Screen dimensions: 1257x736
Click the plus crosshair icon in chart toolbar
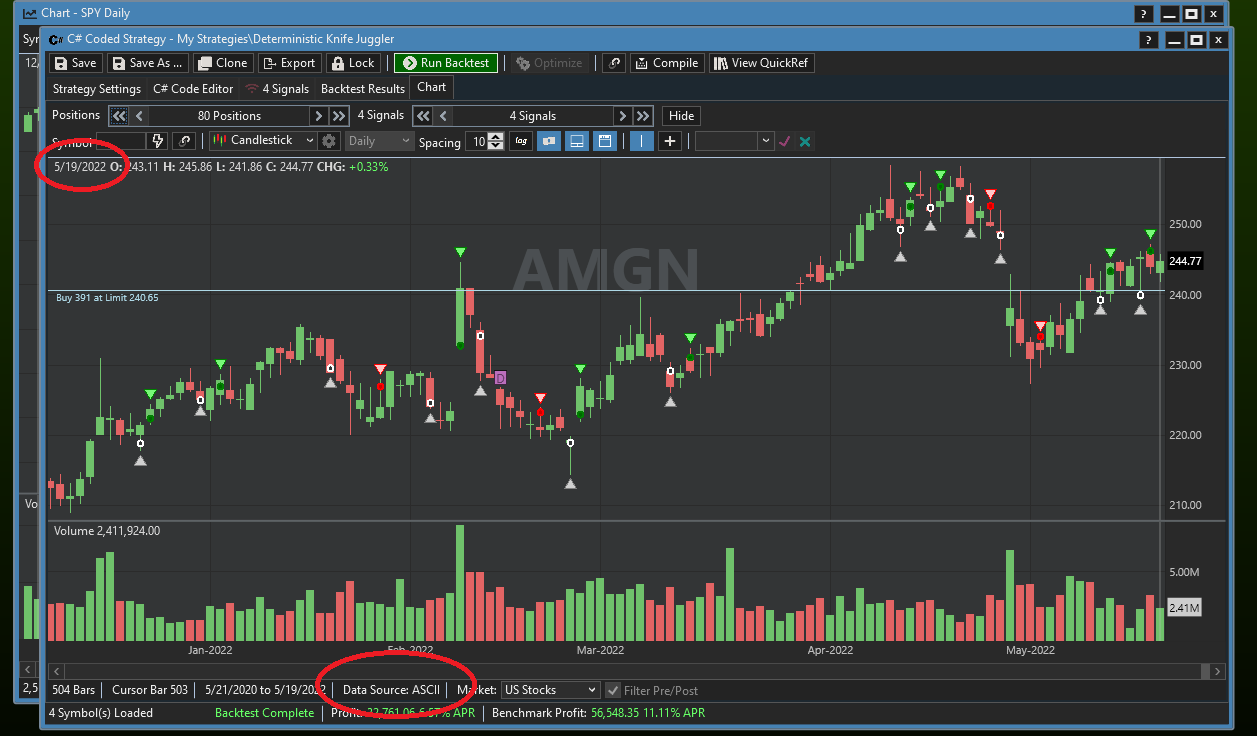(670, 141)
